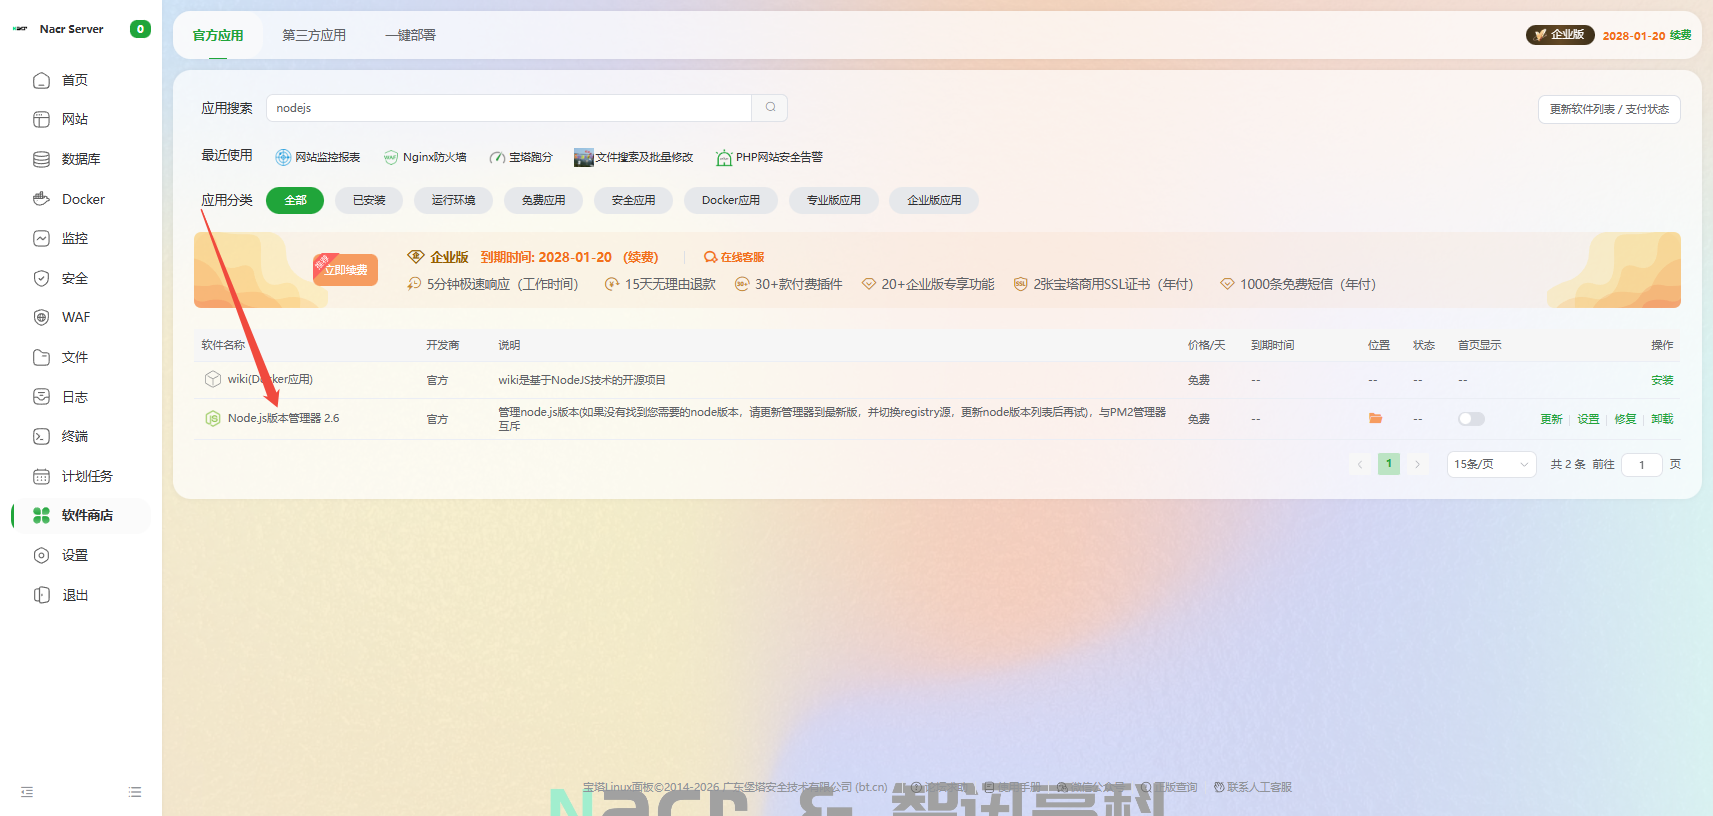Switch to the 一键部署 tab
The width and height of the screenshot is (1713, 816).
[x=410, y=35]
